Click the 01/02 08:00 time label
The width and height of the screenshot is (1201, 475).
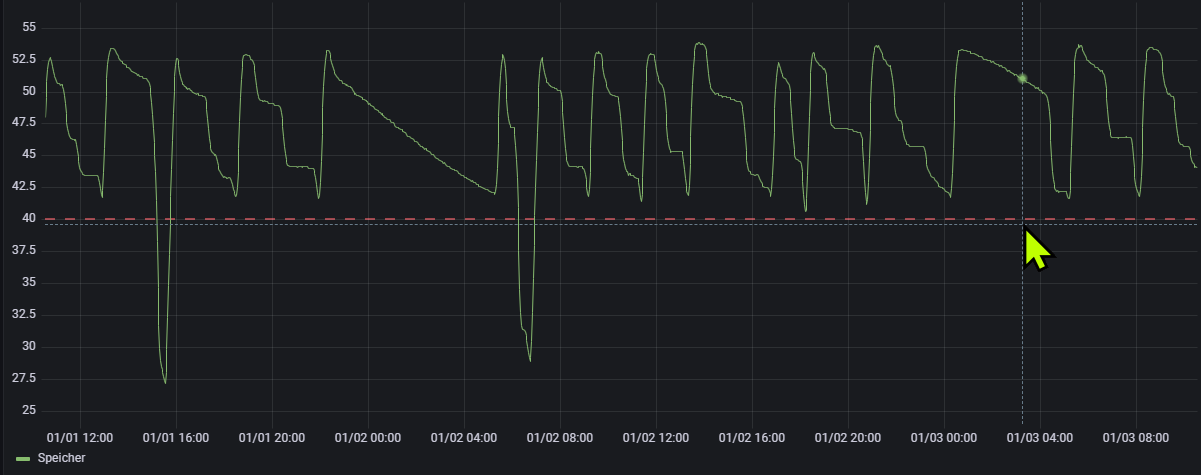(560, 437)
